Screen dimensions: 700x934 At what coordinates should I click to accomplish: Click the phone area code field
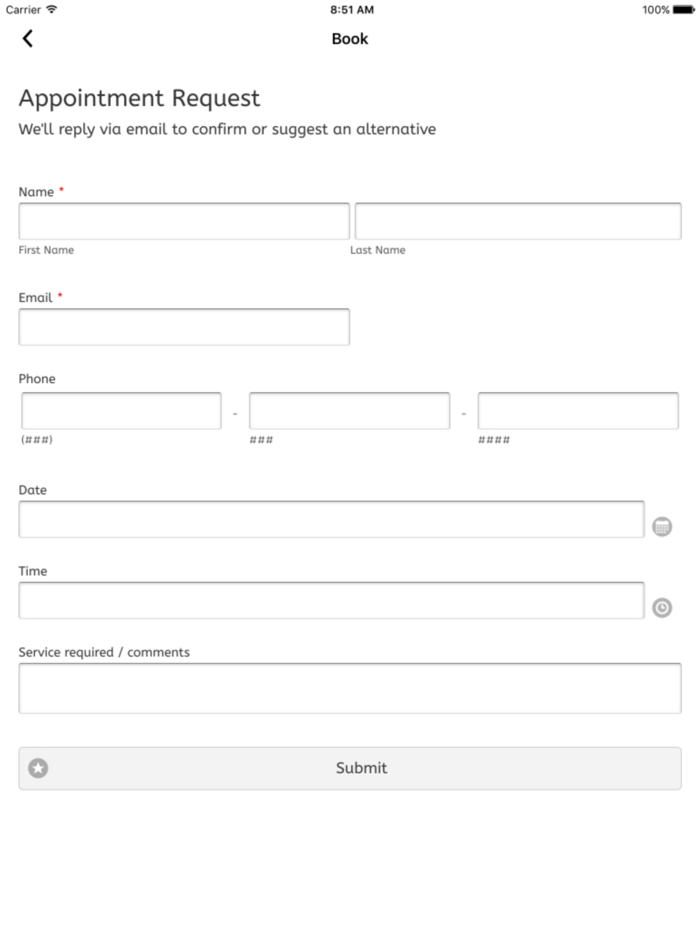pos(121,411)
